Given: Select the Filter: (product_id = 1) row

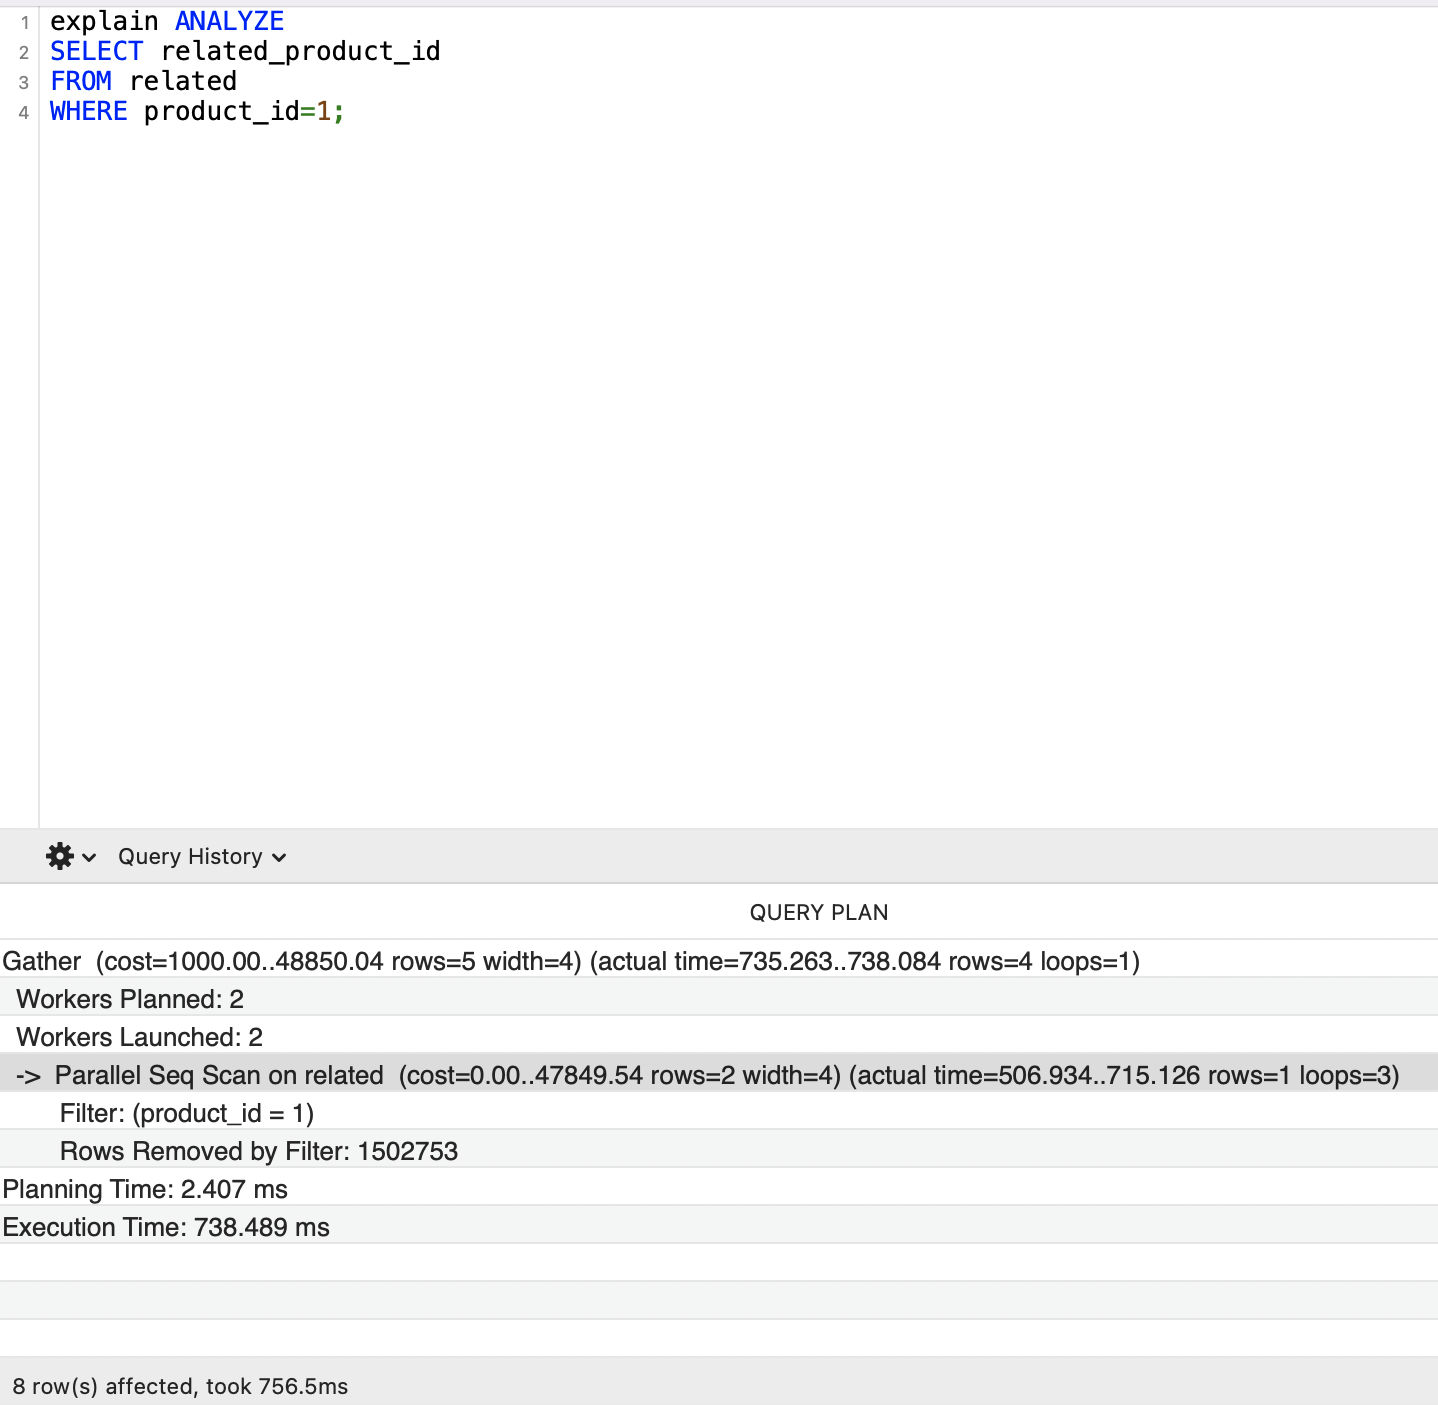Looking at the screenshot, I should [719, 1113].
